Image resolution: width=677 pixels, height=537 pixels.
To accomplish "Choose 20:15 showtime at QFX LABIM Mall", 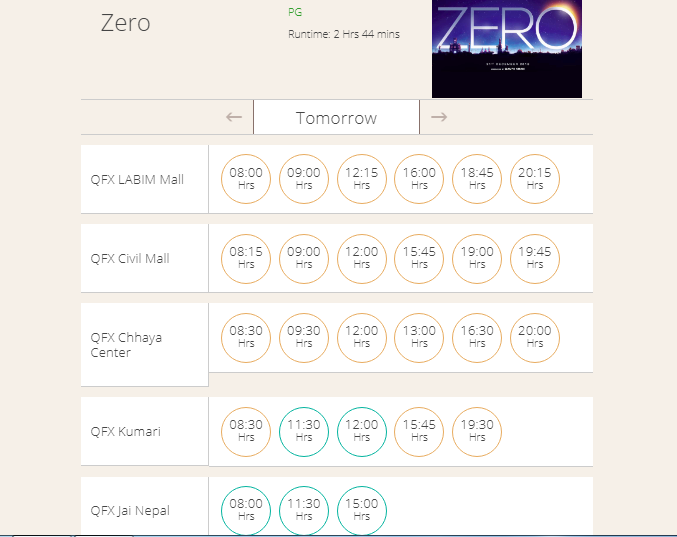I will point(535,179).
